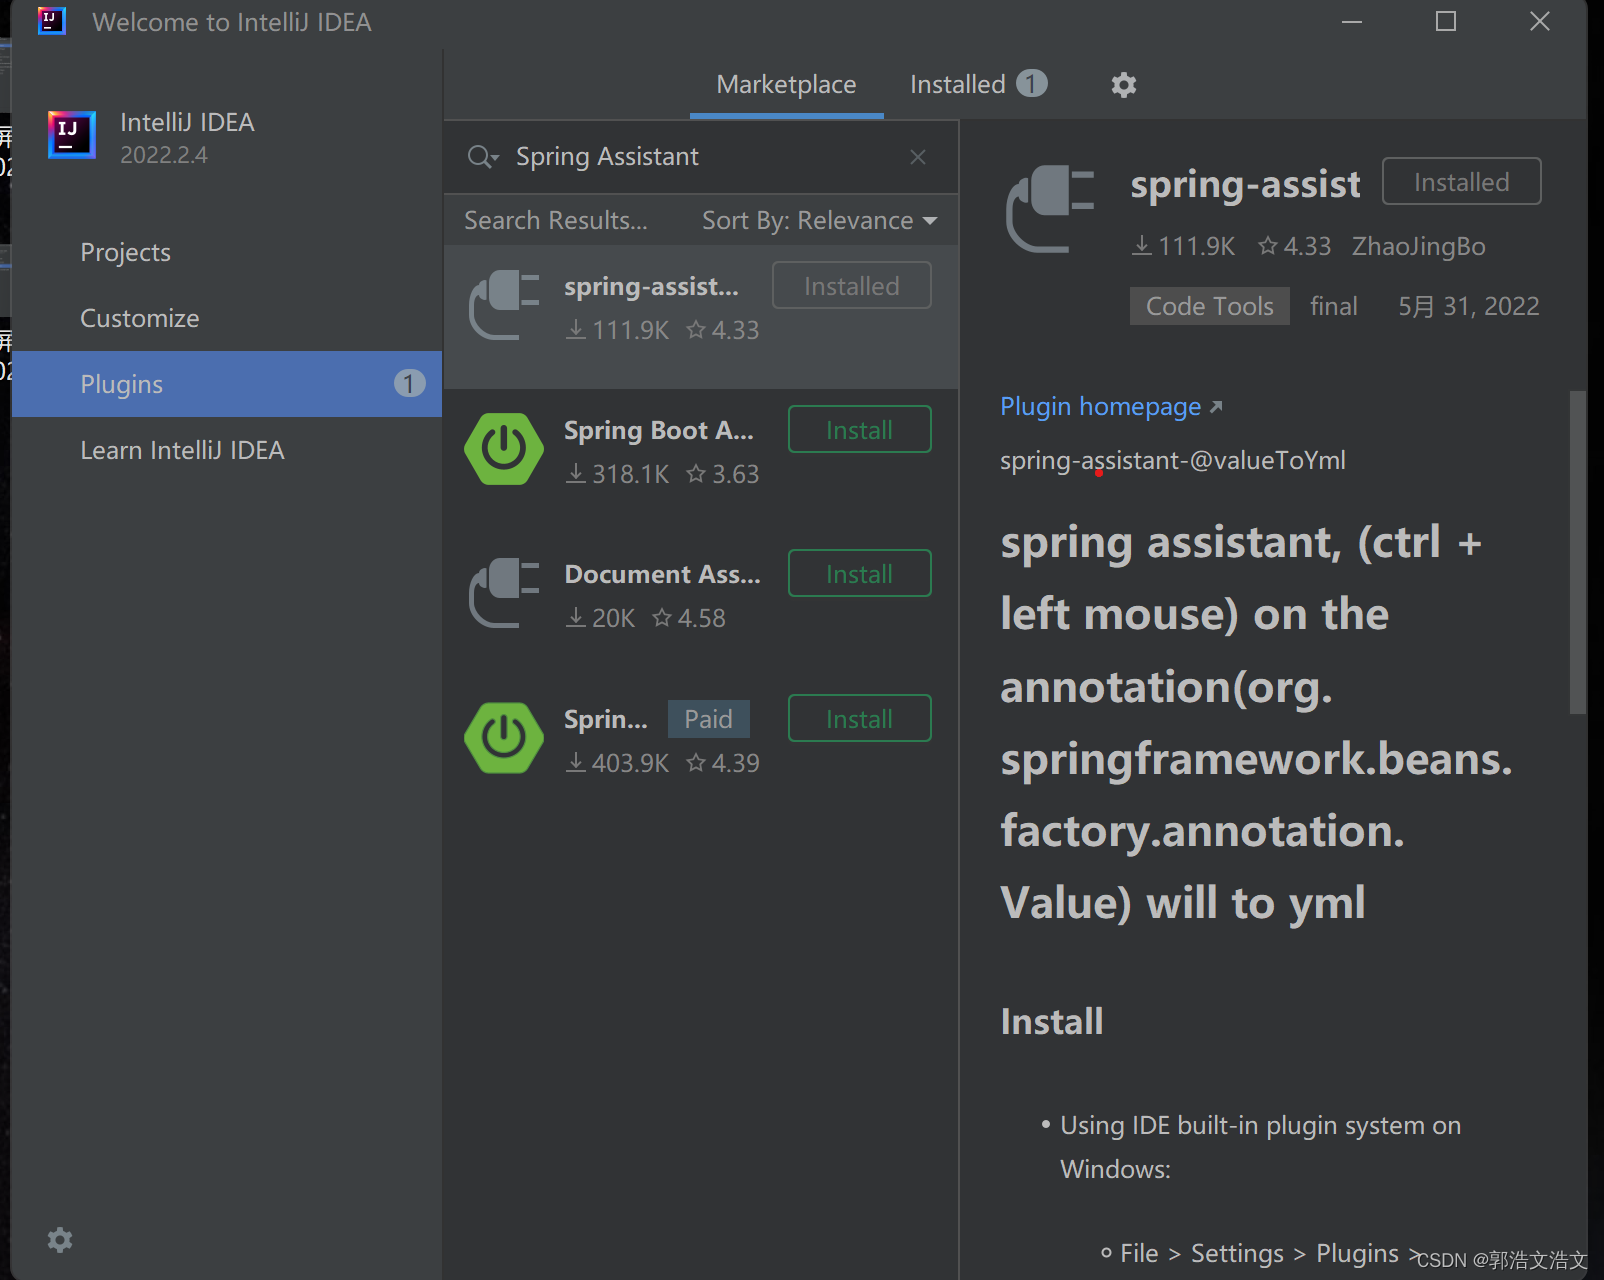
Task: Click the 5月 31, 2022 release date
Action: [x=1468, y=306]
